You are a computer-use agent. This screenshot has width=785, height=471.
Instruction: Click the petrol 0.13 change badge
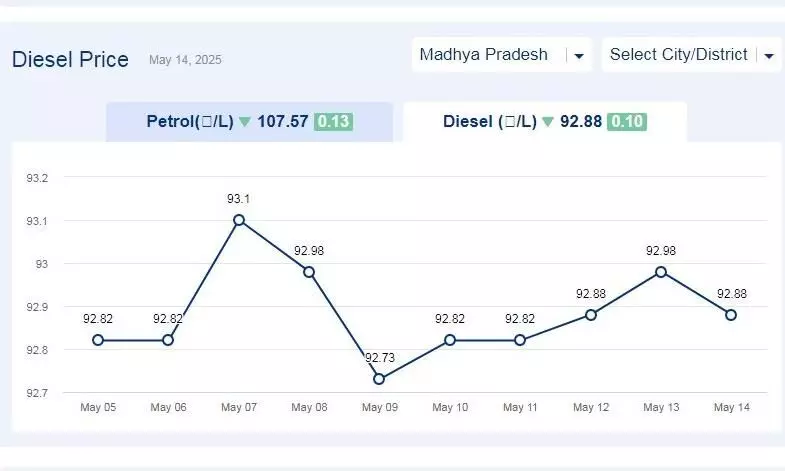[333, 122]
